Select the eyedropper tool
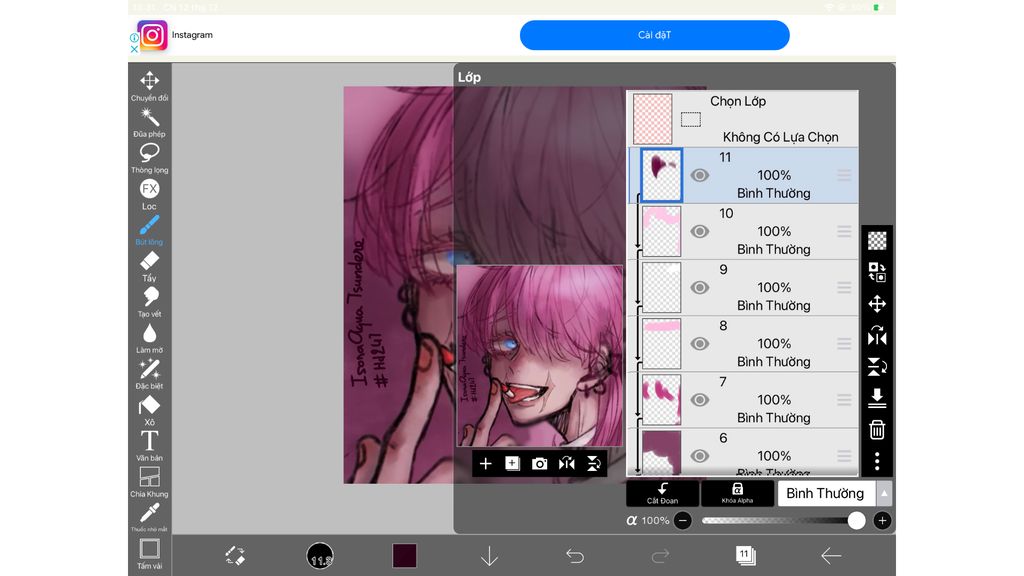The image size is (1024, 576). tap(150, 517)
